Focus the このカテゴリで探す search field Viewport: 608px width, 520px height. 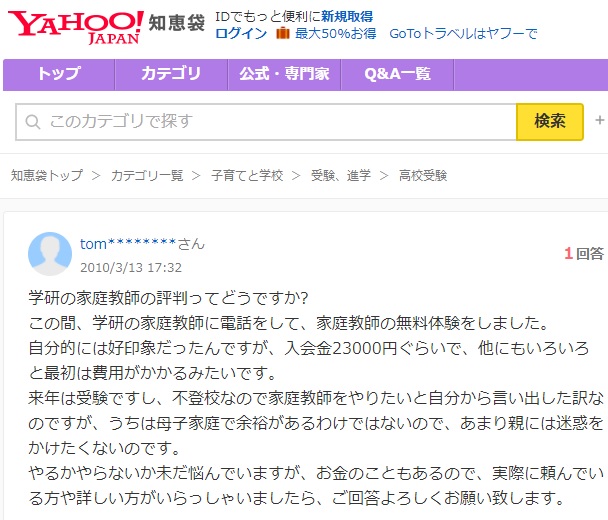[266, 122]
